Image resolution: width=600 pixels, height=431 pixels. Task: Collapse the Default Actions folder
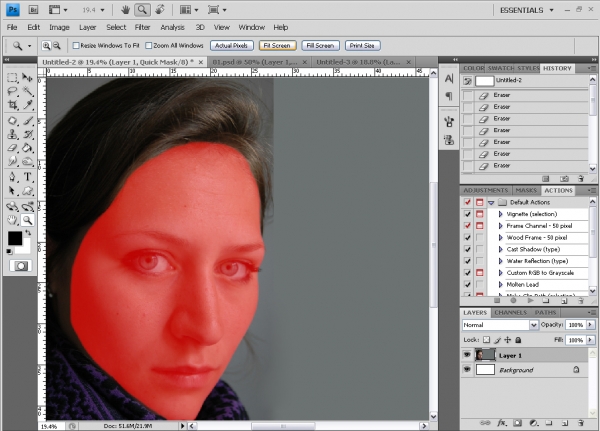click(x=491, y=202)
